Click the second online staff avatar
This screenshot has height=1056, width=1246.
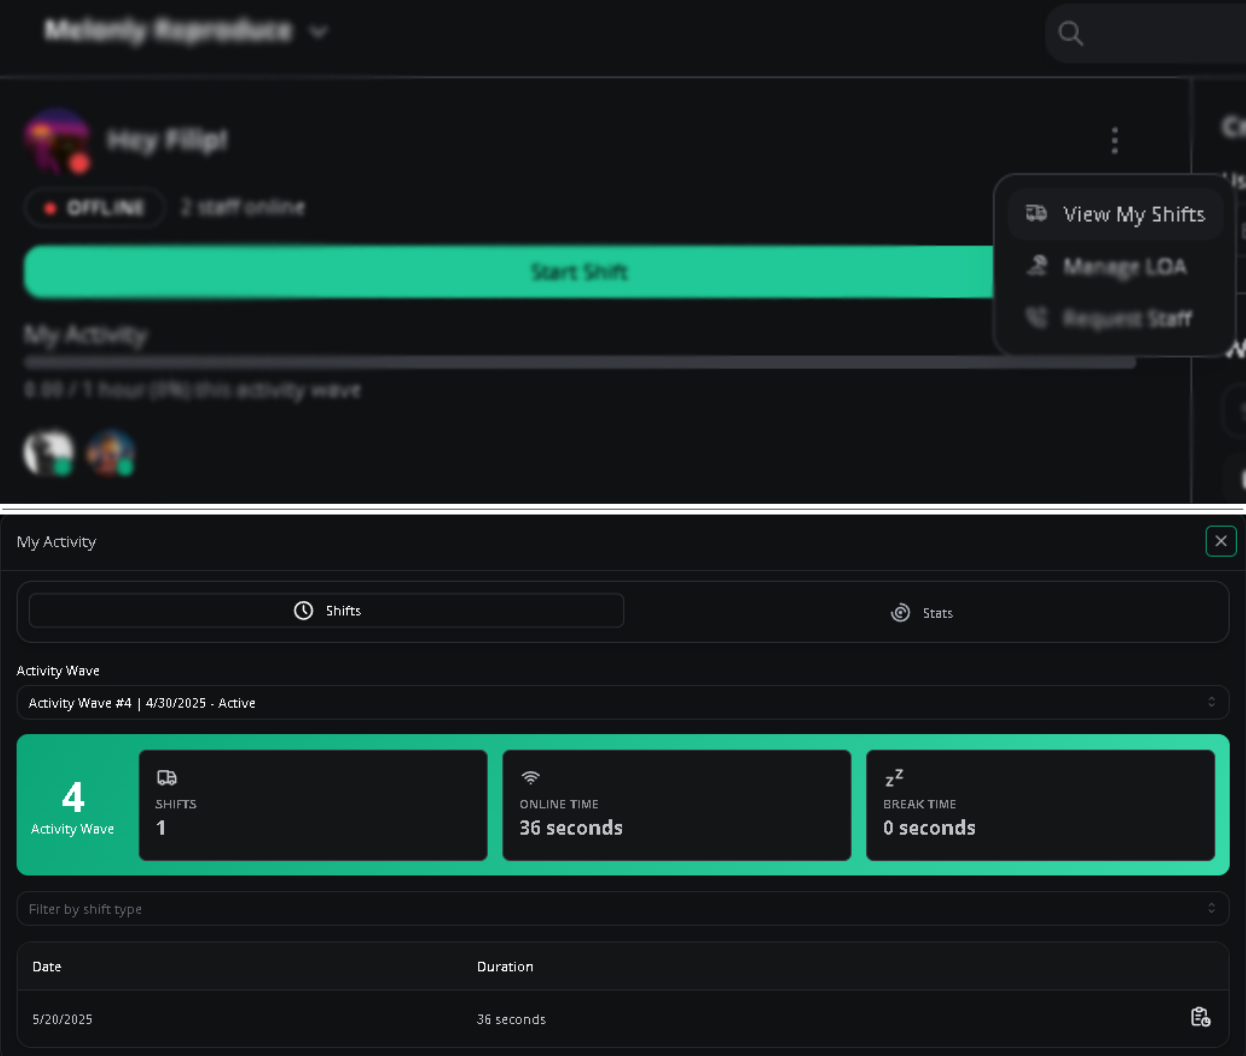110,453
